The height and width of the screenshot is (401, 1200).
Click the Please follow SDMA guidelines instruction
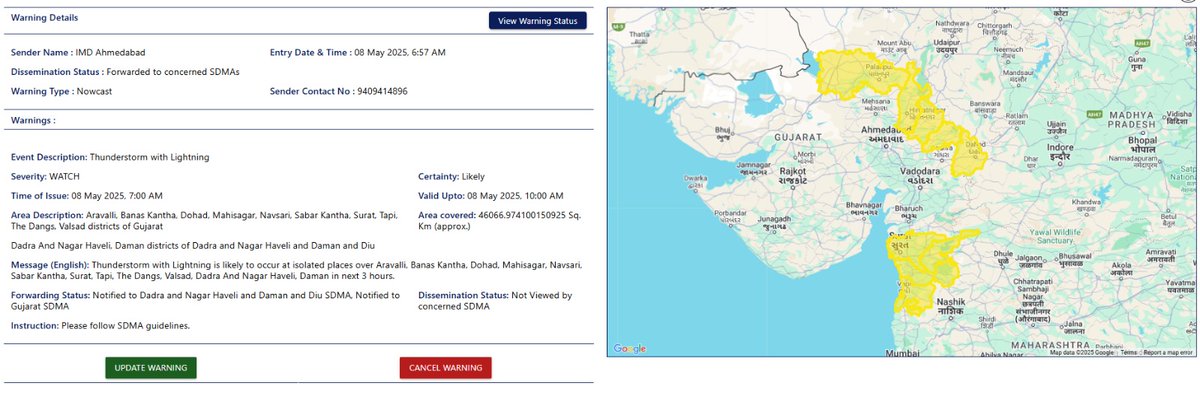[x=125, y=326]
